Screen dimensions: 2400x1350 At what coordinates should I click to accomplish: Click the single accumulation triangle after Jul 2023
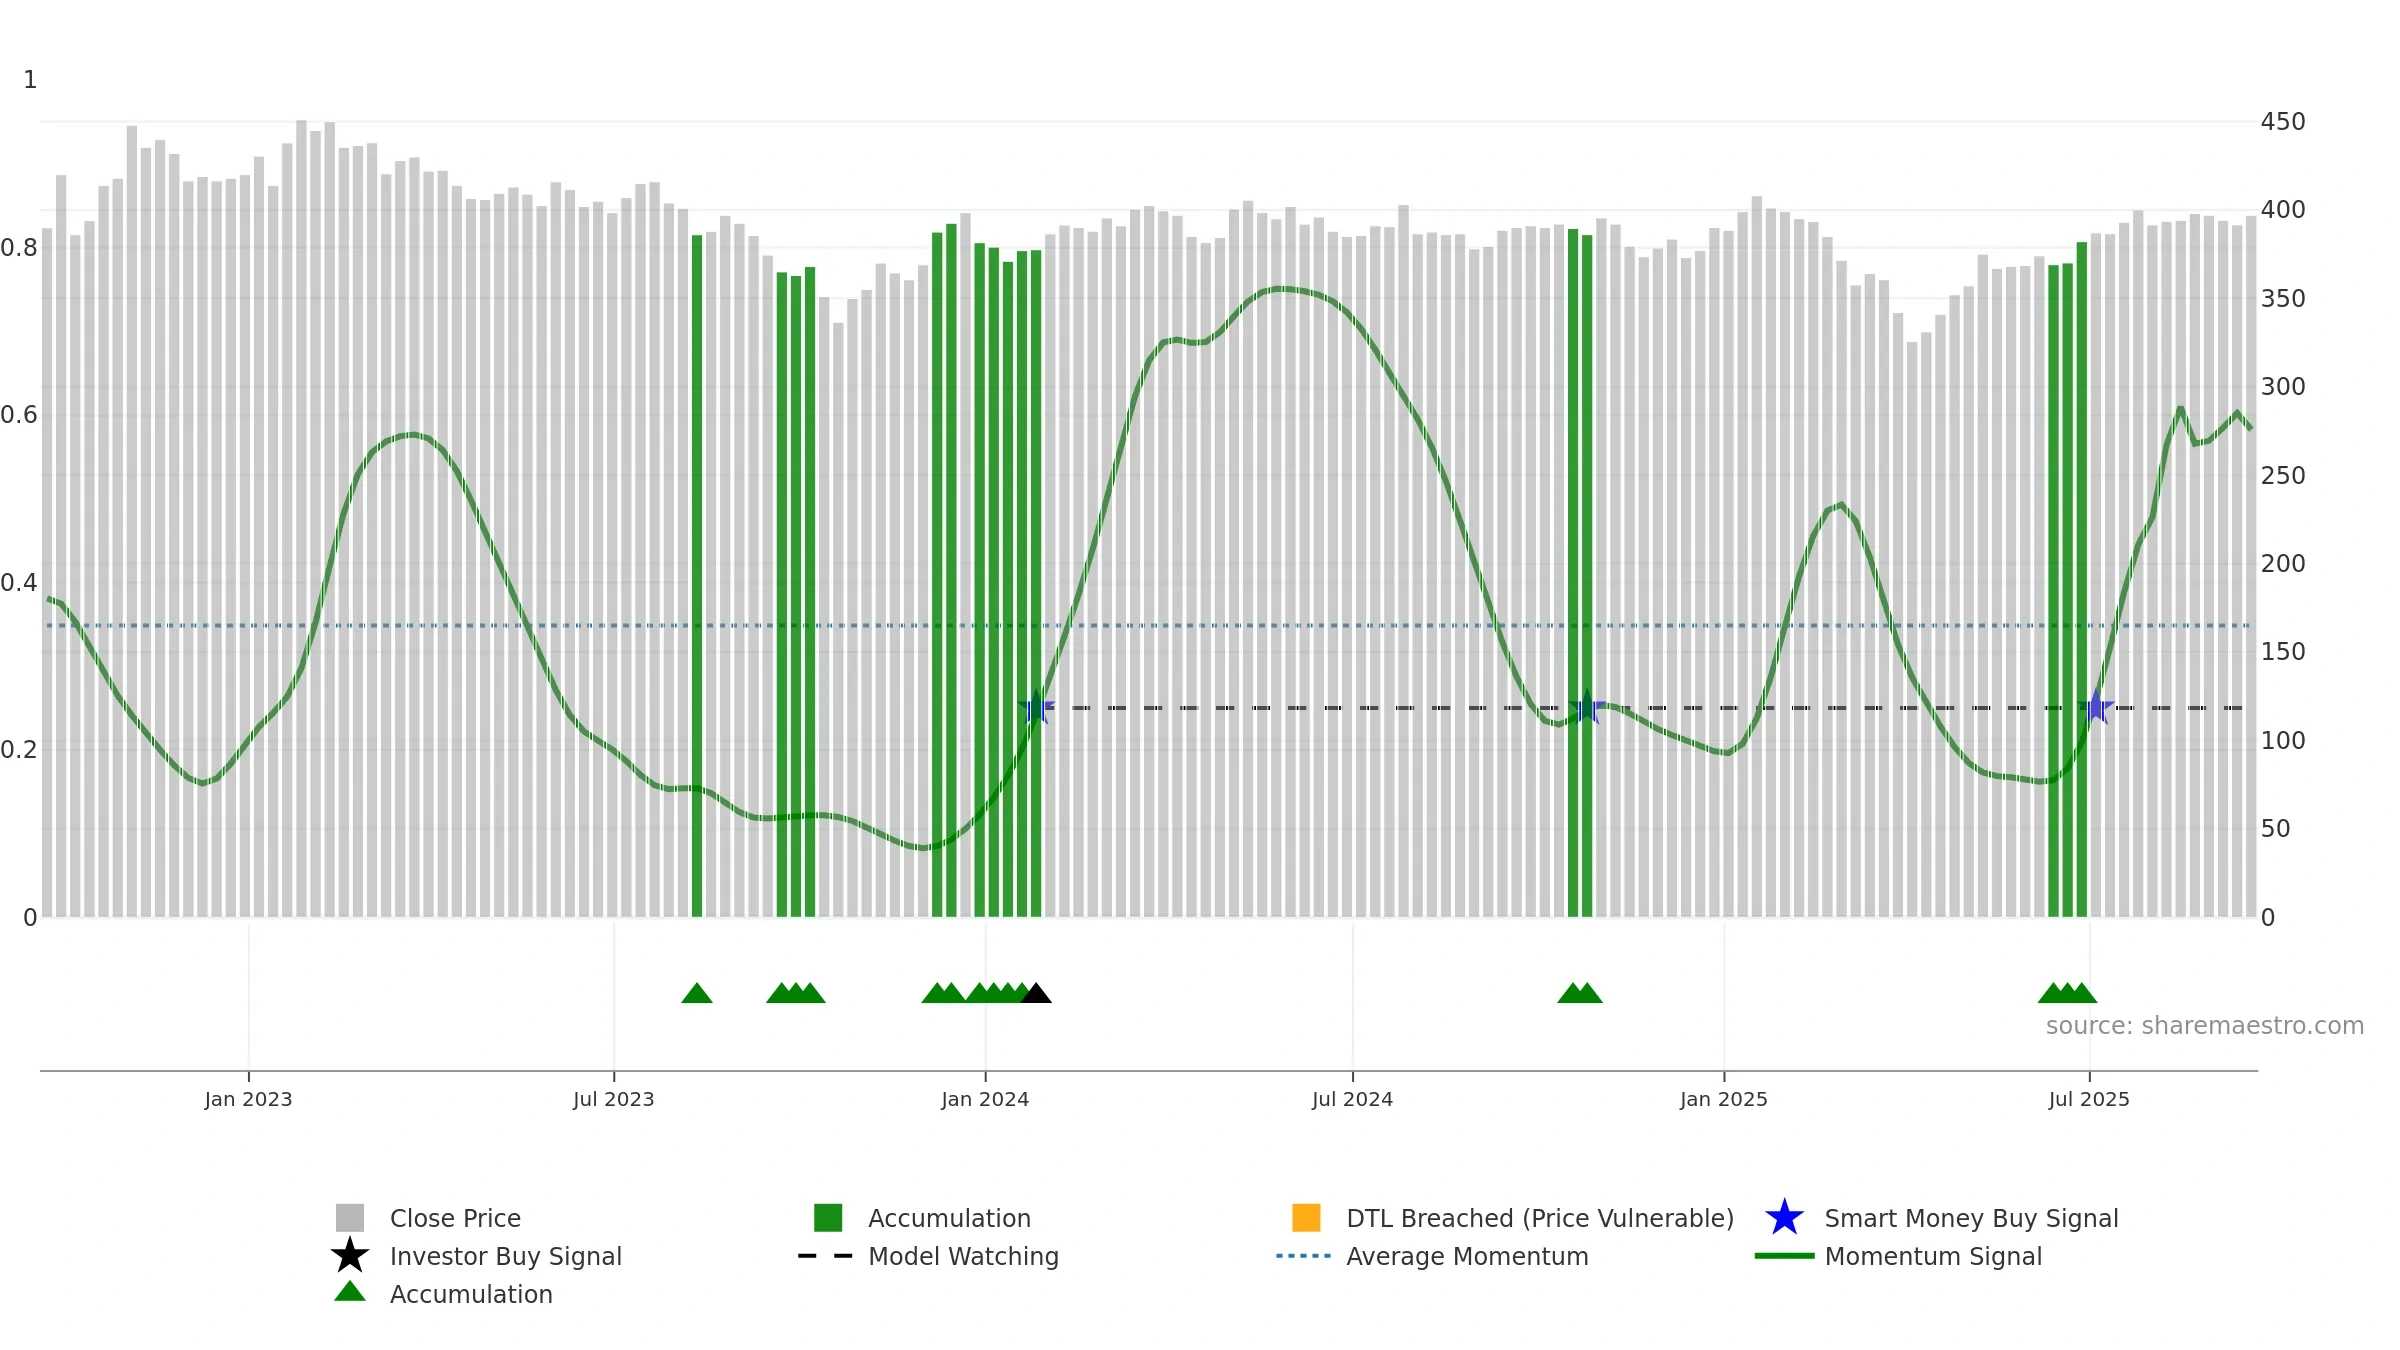tap(697, 993)
